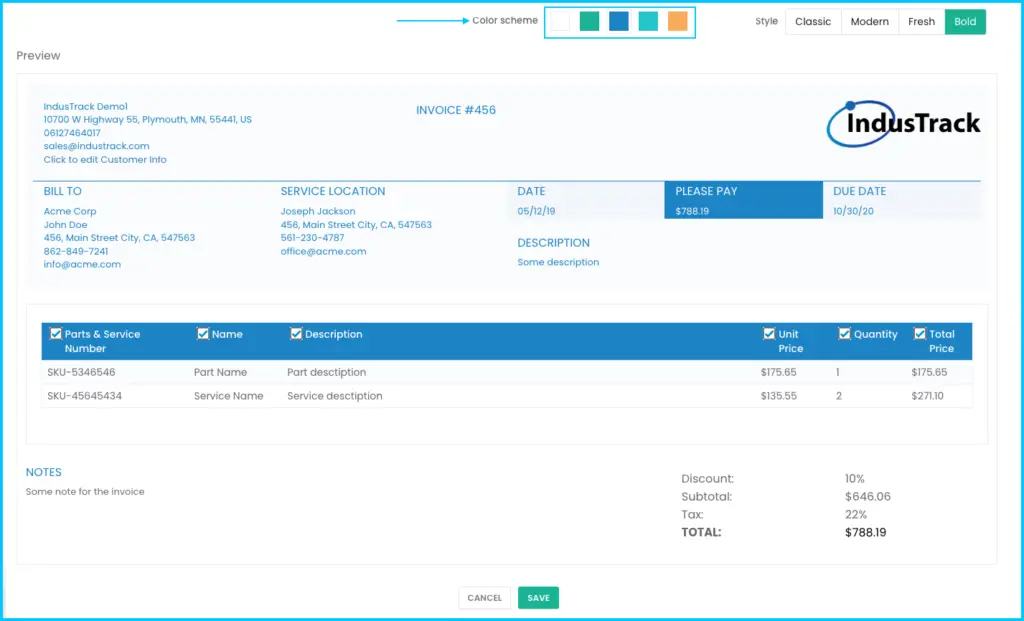Switch to the Classic style

(813, 22)
